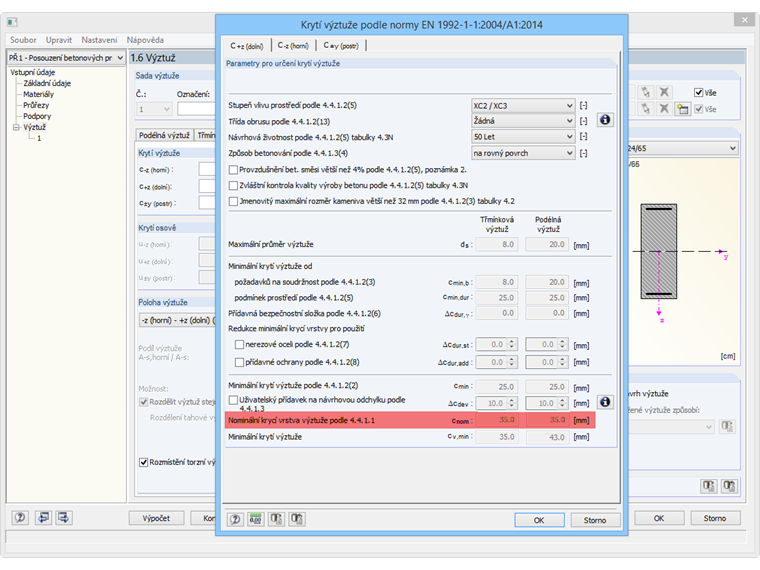Select Základní údaje tree item
Screen dimensions: 760x570
47,83
